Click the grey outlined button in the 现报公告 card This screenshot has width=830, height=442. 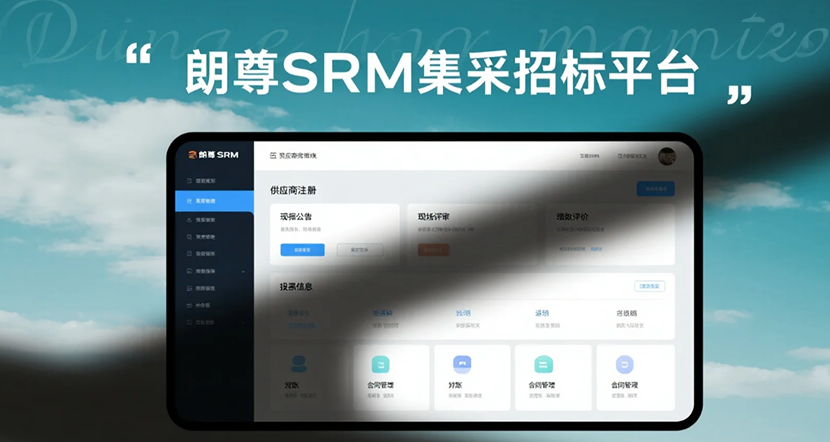[360, 250]
